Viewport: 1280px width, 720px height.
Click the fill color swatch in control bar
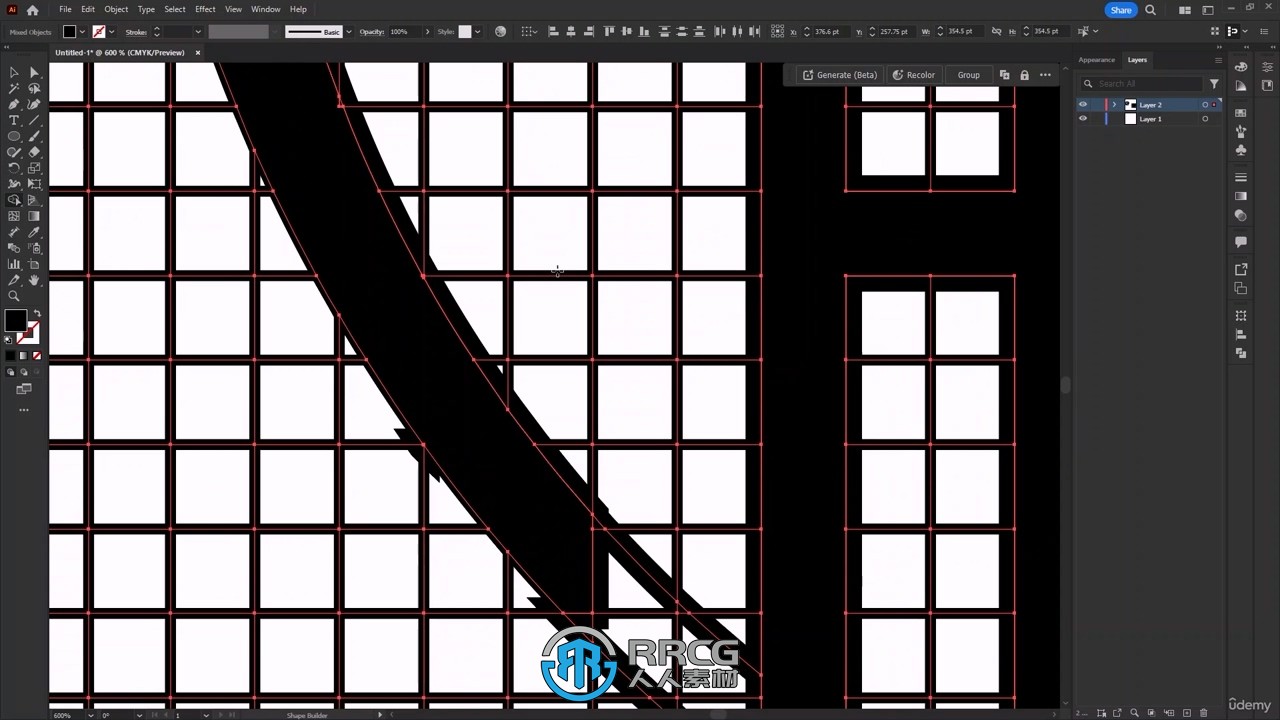(69, 32)
